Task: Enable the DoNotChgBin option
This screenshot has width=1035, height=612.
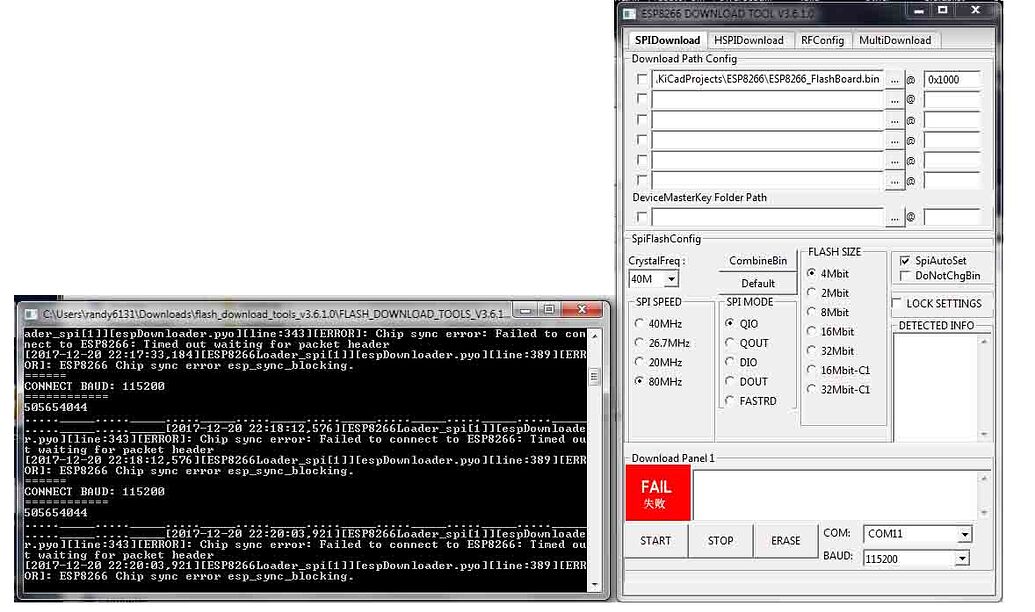Action: coord(906,275)
